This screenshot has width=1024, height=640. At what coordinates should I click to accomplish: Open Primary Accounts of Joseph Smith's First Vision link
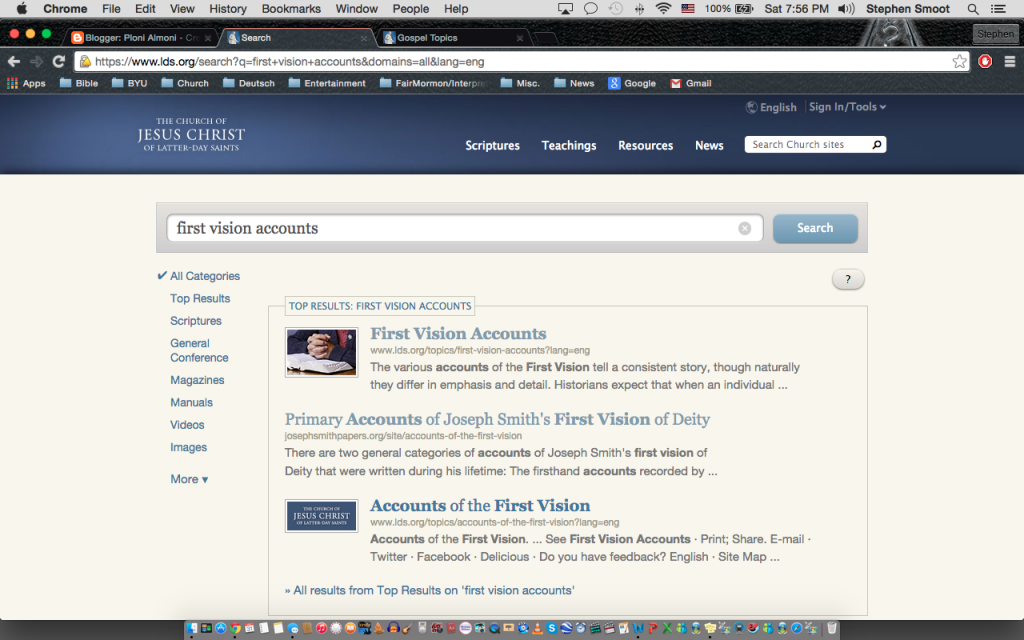[497, 419]
